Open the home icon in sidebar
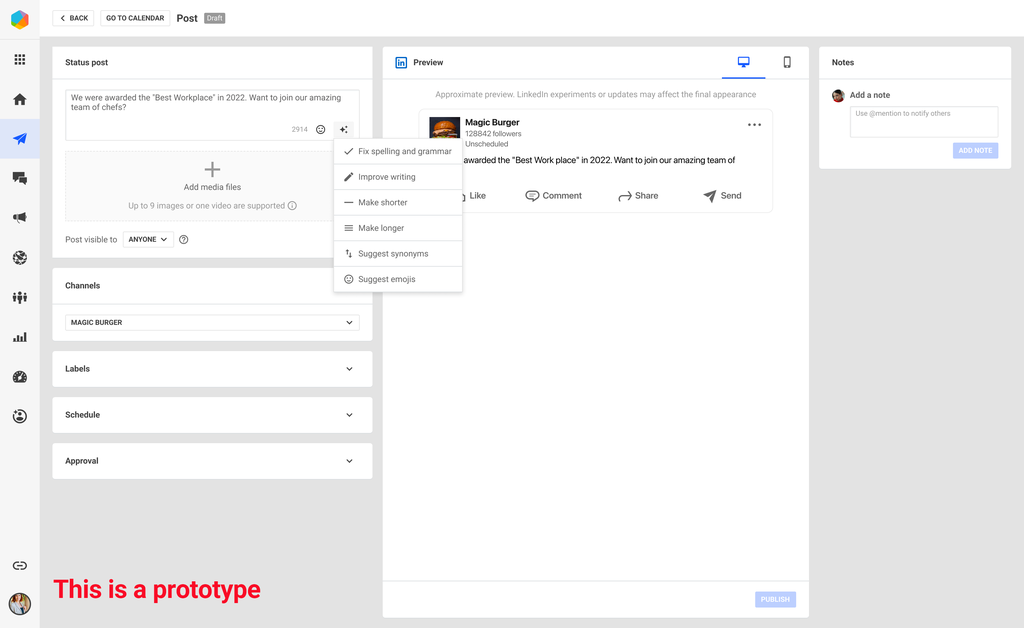 coord(20,100)
